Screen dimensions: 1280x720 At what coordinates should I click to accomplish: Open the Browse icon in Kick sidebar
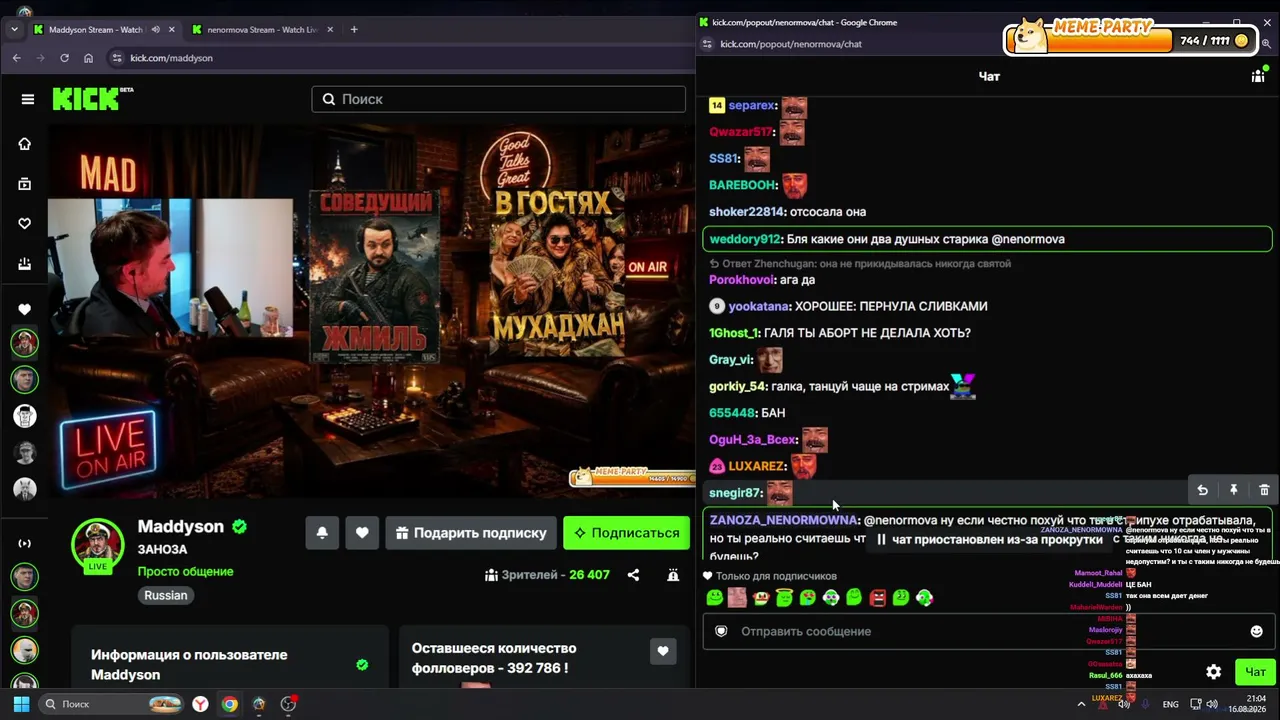[25, 184]
